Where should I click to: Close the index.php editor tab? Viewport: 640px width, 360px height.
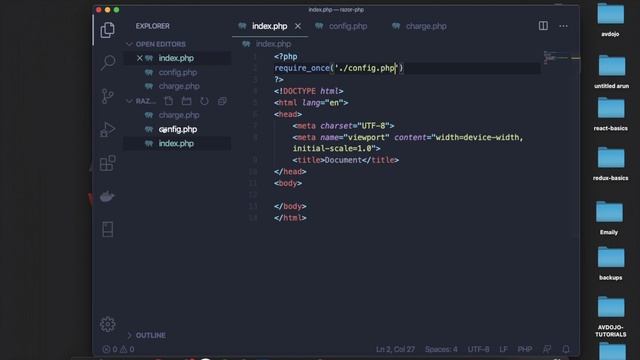(298, 26)
